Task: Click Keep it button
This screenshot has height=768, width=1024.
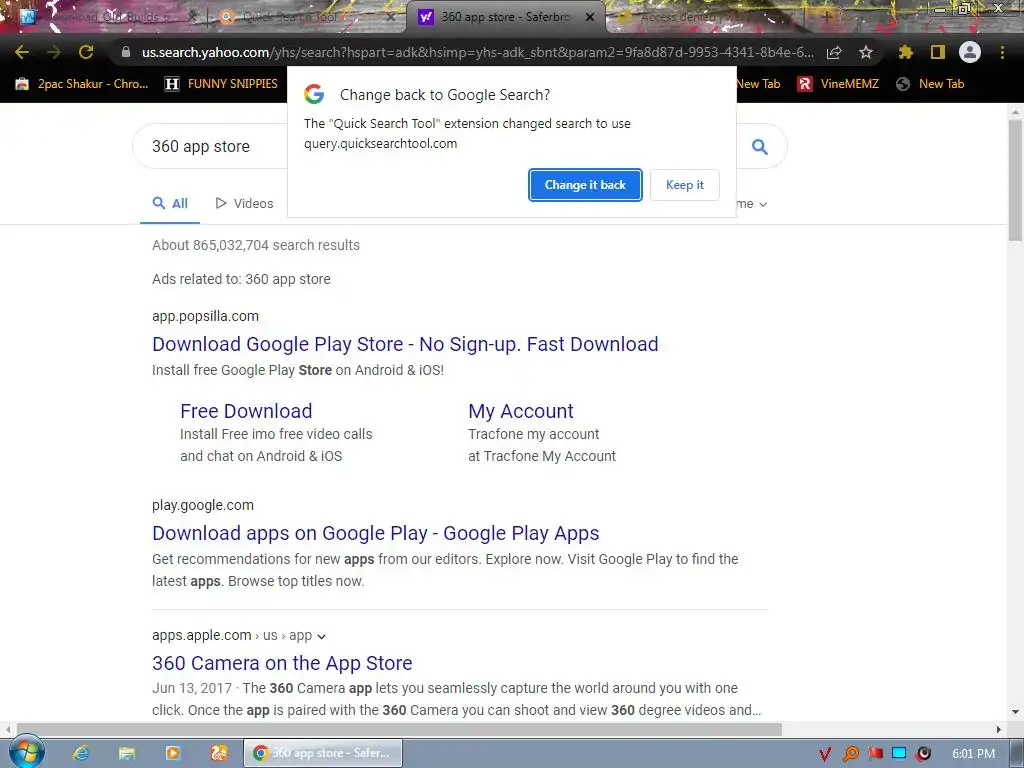Action: pyautogui.click(x=685, y=185)
